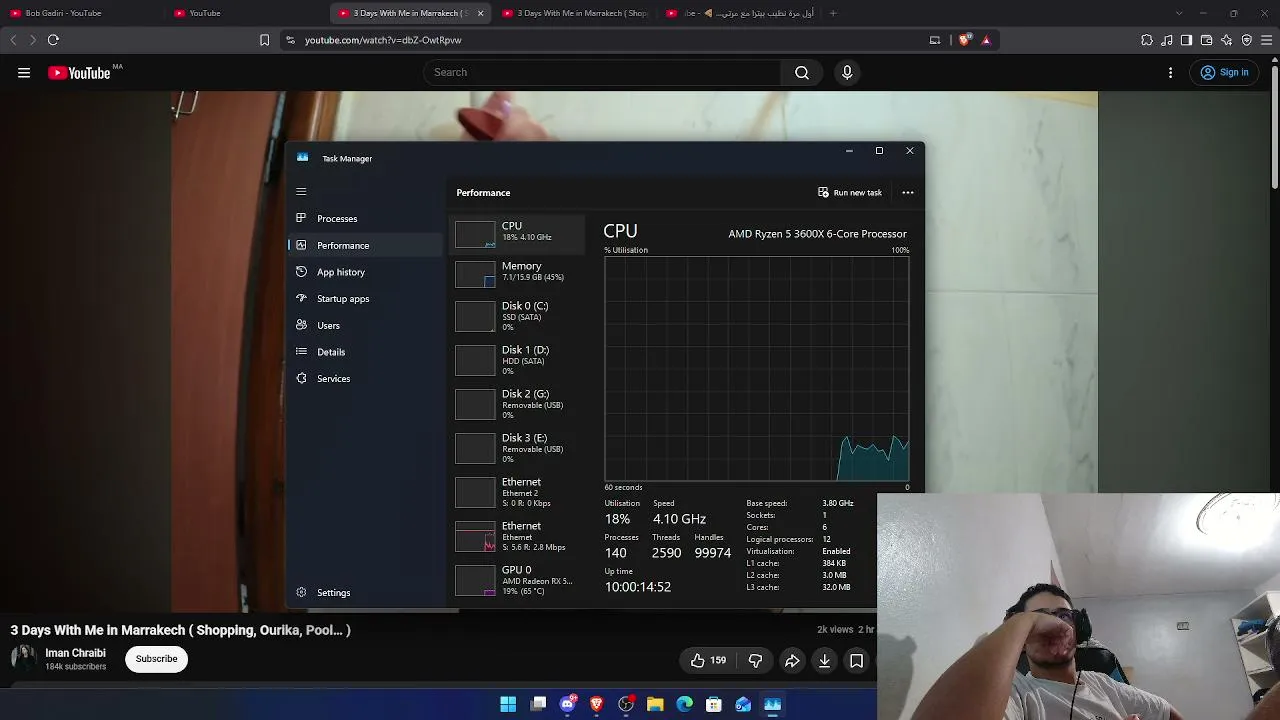
Task: Share the video
Action: click(x=791, y=660)
